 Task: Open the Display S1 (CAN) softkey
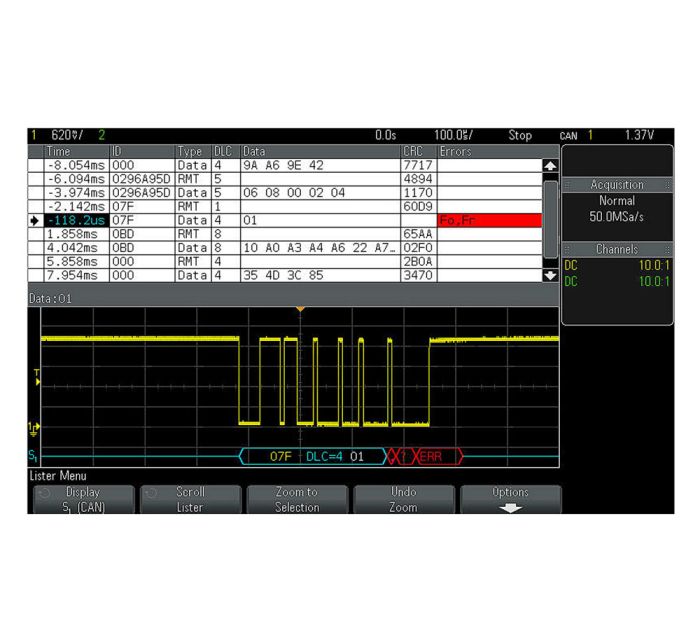click(x=83, y=499)
